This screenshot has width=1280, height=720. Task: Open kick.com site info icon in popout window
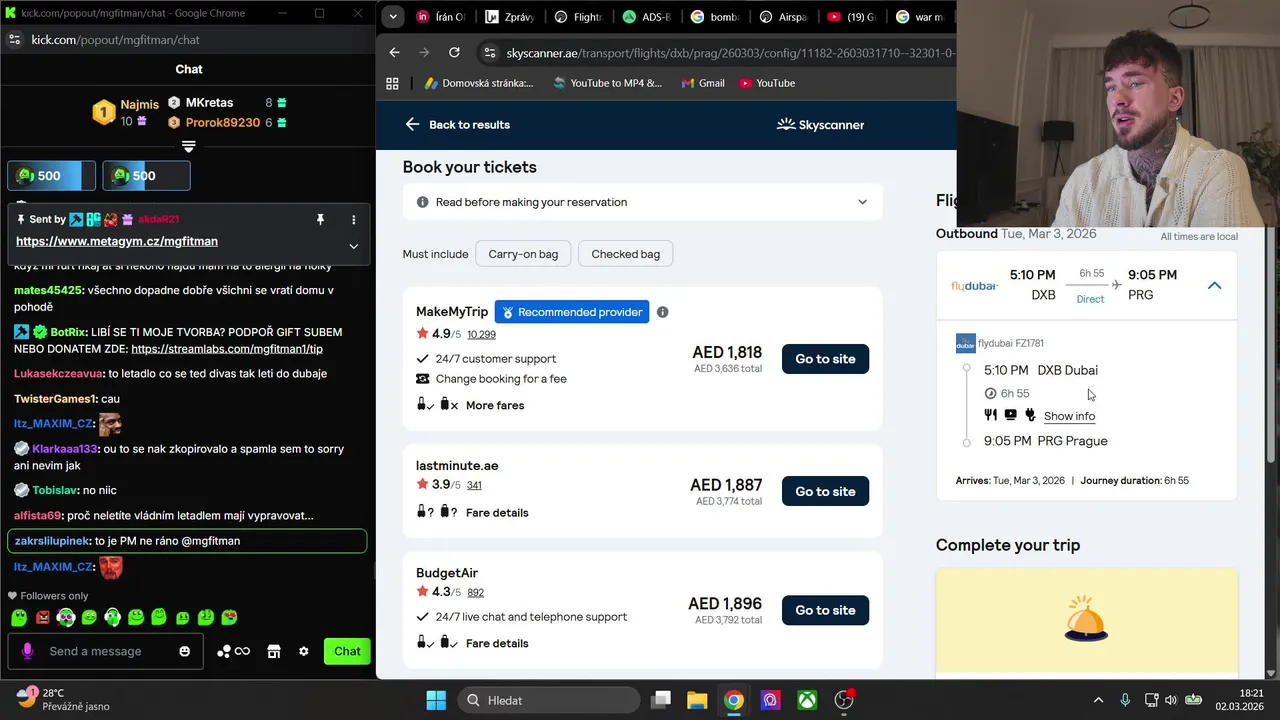[x=14, y=39]
